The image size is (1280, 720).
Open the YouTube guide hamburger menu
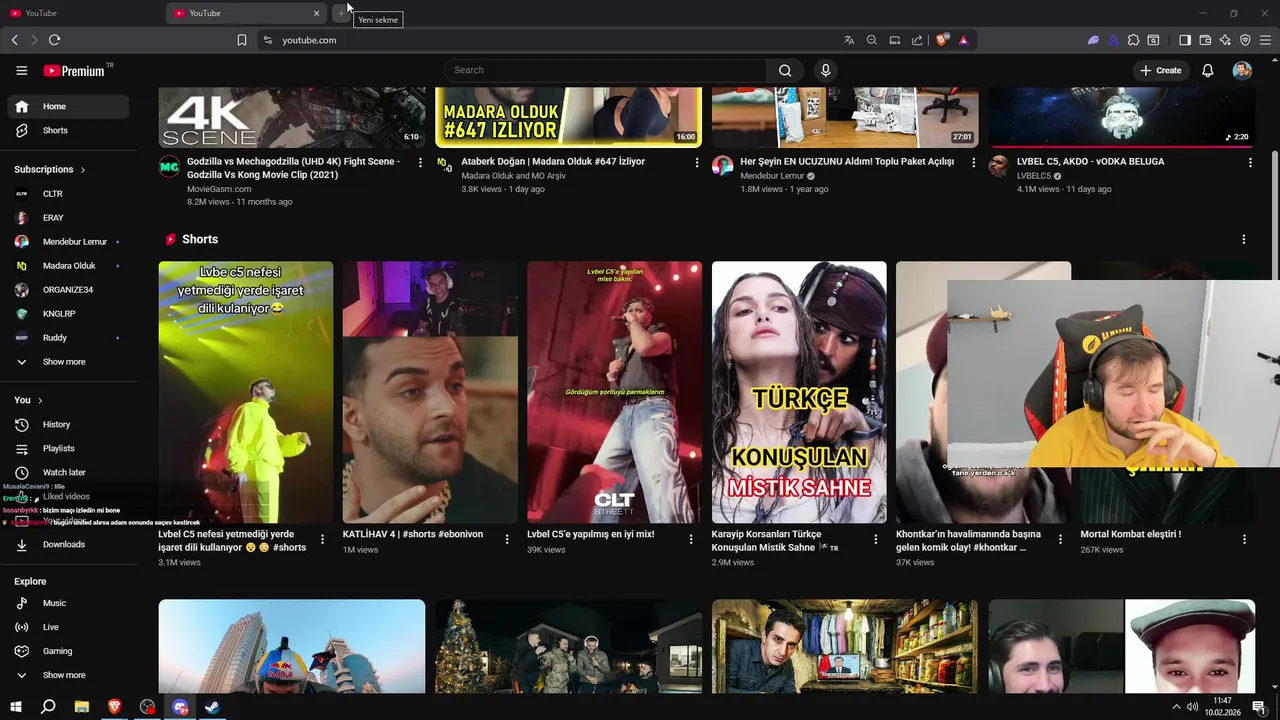click(x=21, y=70)
